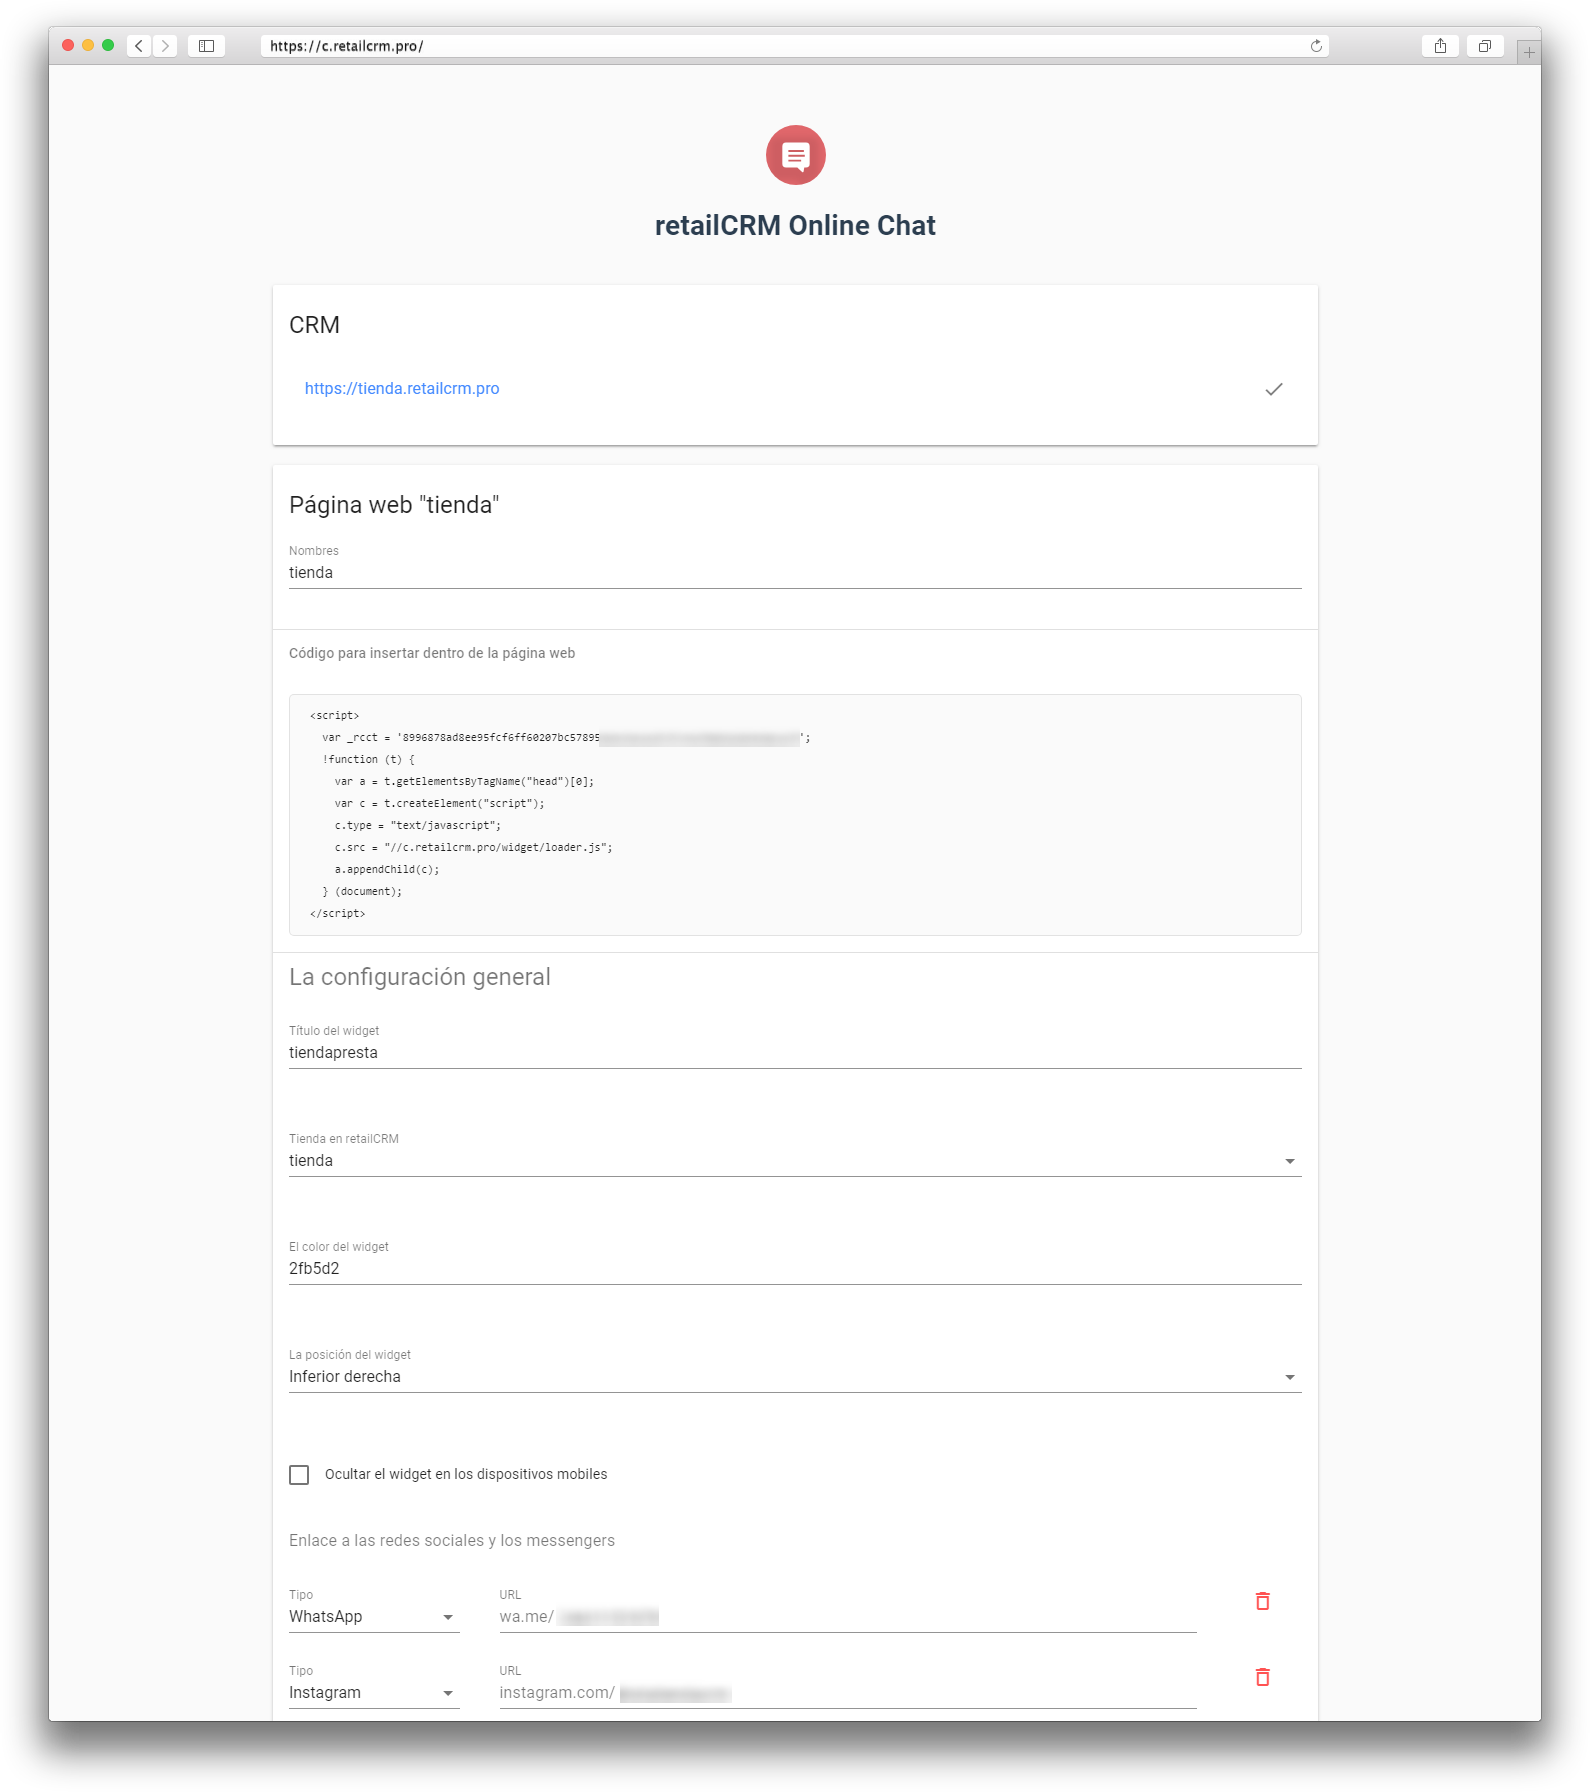Delete the Instagram link row
Screen dimensions: 1590x1792
[1263, 1677]
